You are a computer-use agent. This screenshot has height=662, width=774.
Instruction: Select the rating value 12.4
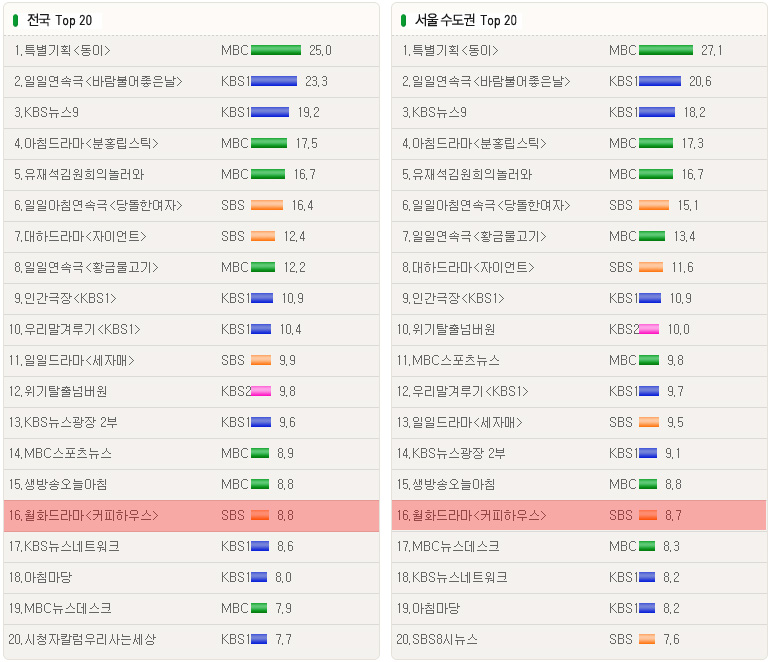(294, 236)
